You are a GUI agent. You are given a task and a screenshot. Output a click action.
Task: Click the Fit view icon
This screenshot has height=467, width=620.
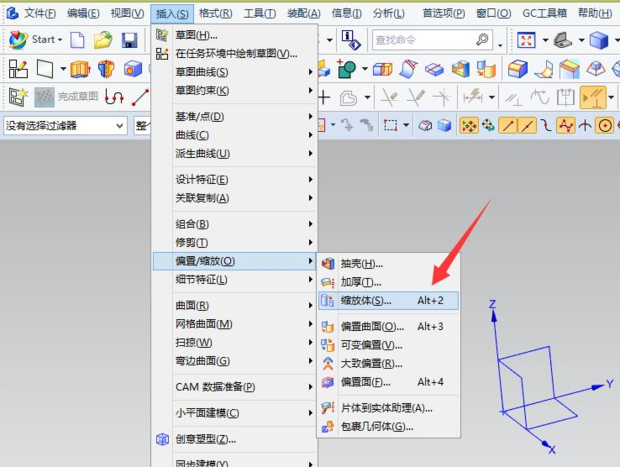pyautogui.click(x=526, y=40)
